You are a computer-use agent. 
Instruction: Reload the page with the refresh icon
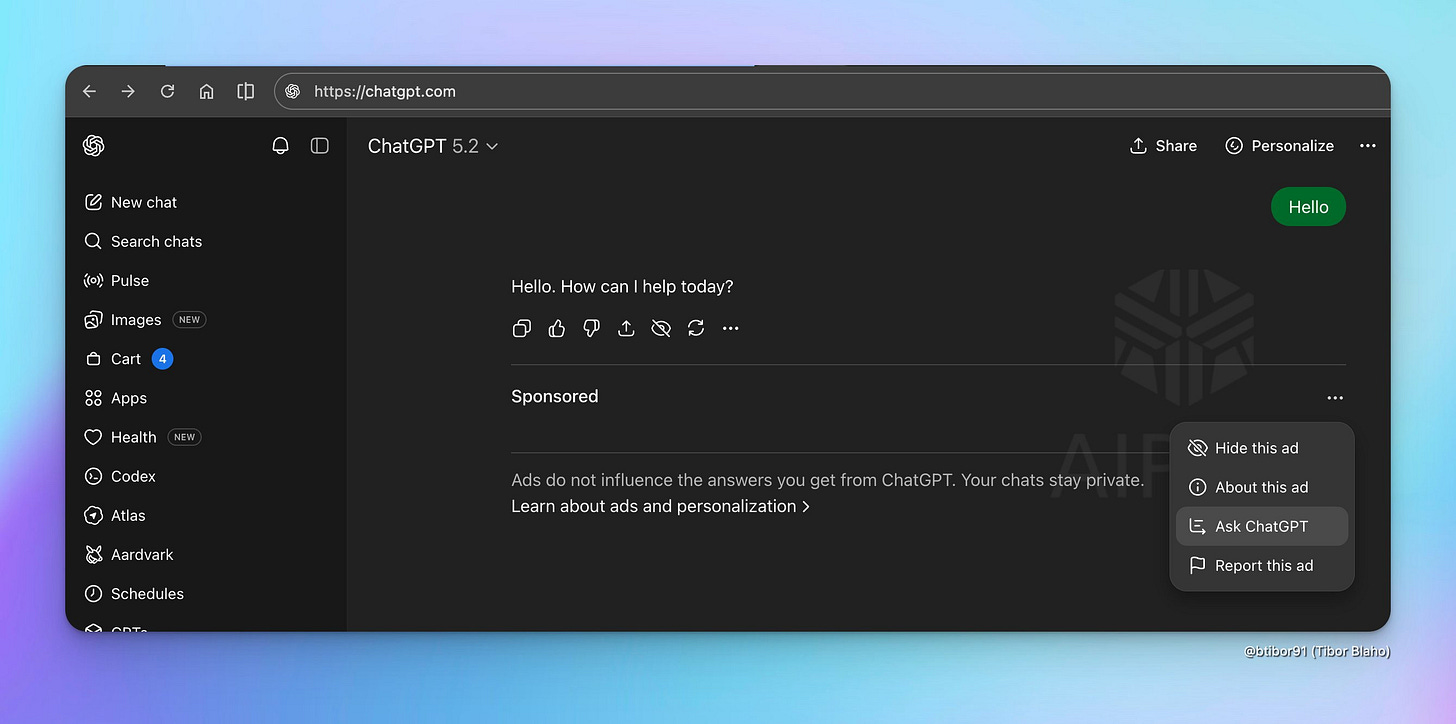[168, 91]
